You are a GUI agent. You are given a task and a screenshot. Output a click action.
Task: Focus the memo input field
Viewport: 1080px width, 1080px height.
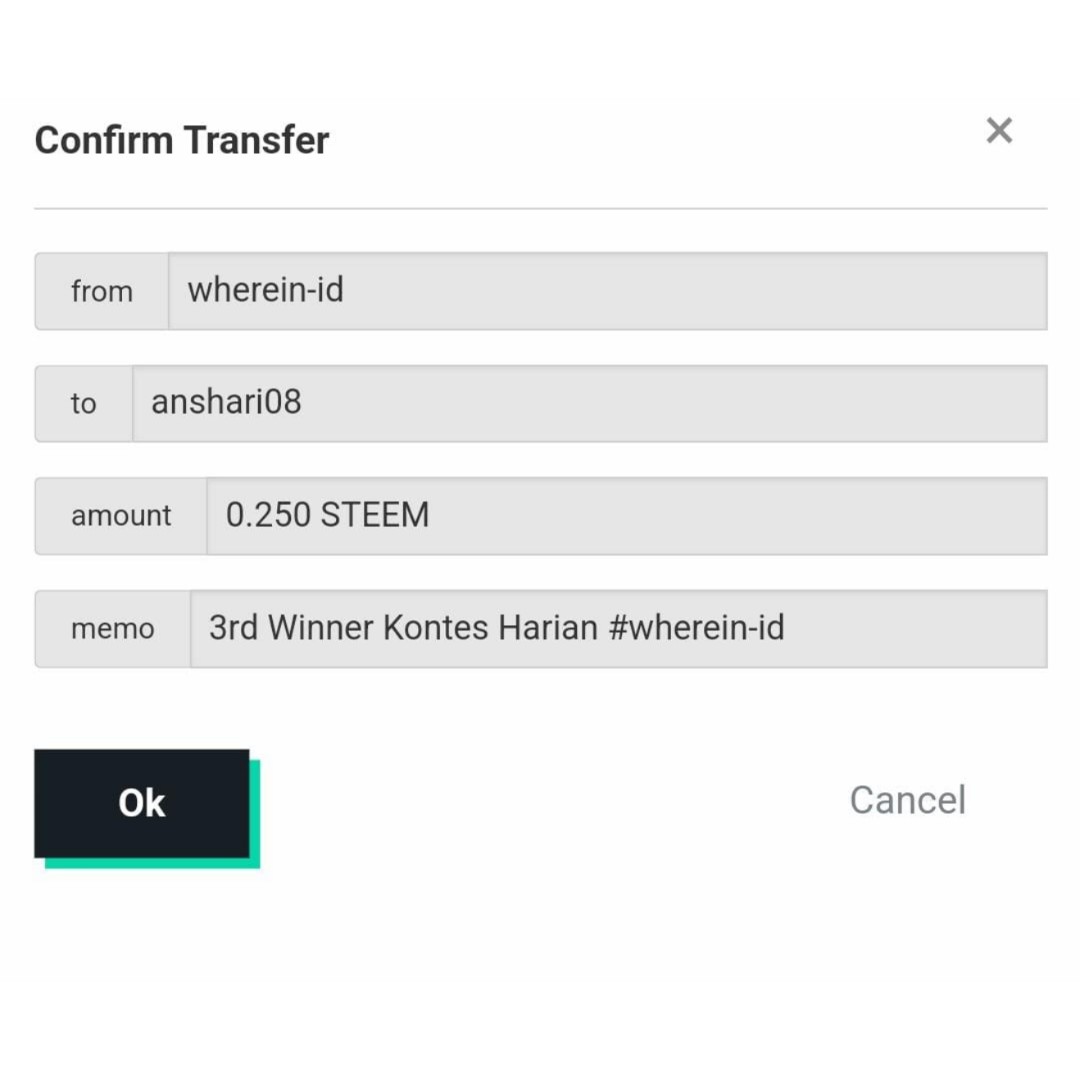point(900,628)
